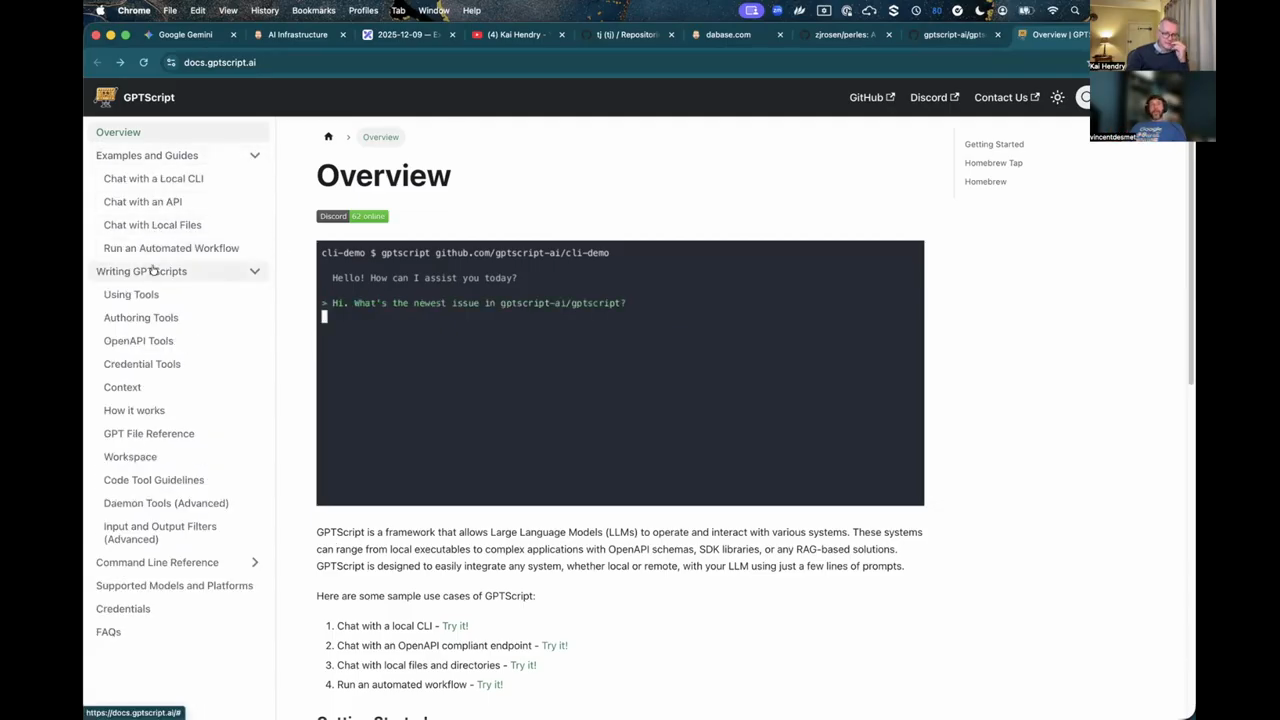The width and height of the screenshot is (1280, 720).
Task: Click Try it for Chat with local CLI
Action: pos(455,626)
